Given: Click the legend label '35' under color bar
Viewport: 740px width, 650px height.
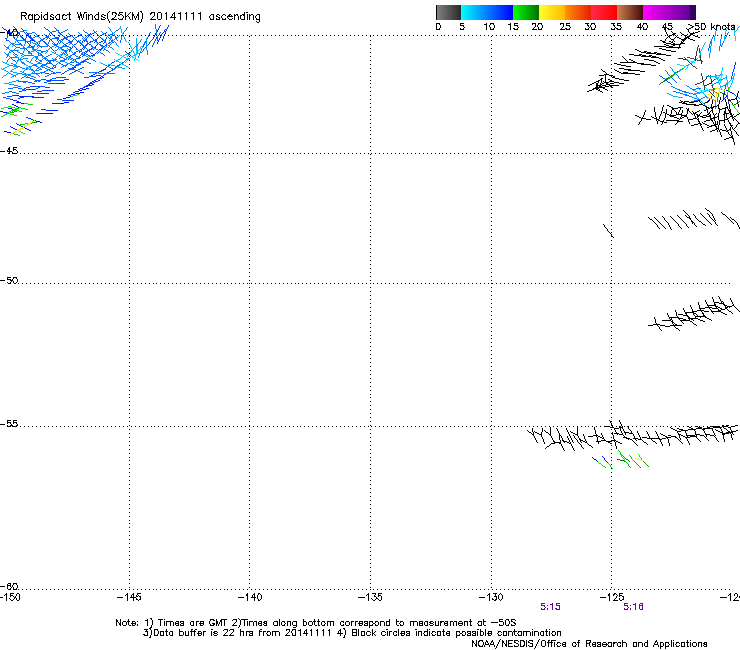Looking at the screenshot, I should tap(616, 27).
